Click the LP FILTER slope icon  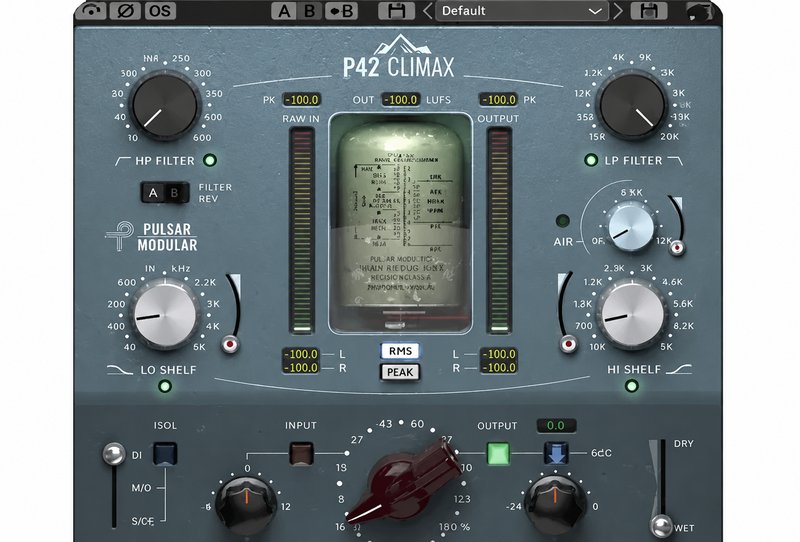pyautogui.click(x=674, y=161)
